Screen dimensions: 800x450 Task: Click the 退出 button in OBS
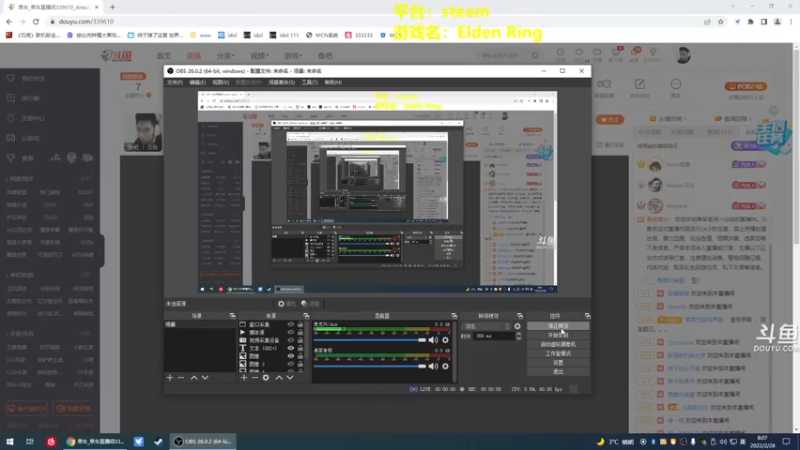[x=558, y=372]
